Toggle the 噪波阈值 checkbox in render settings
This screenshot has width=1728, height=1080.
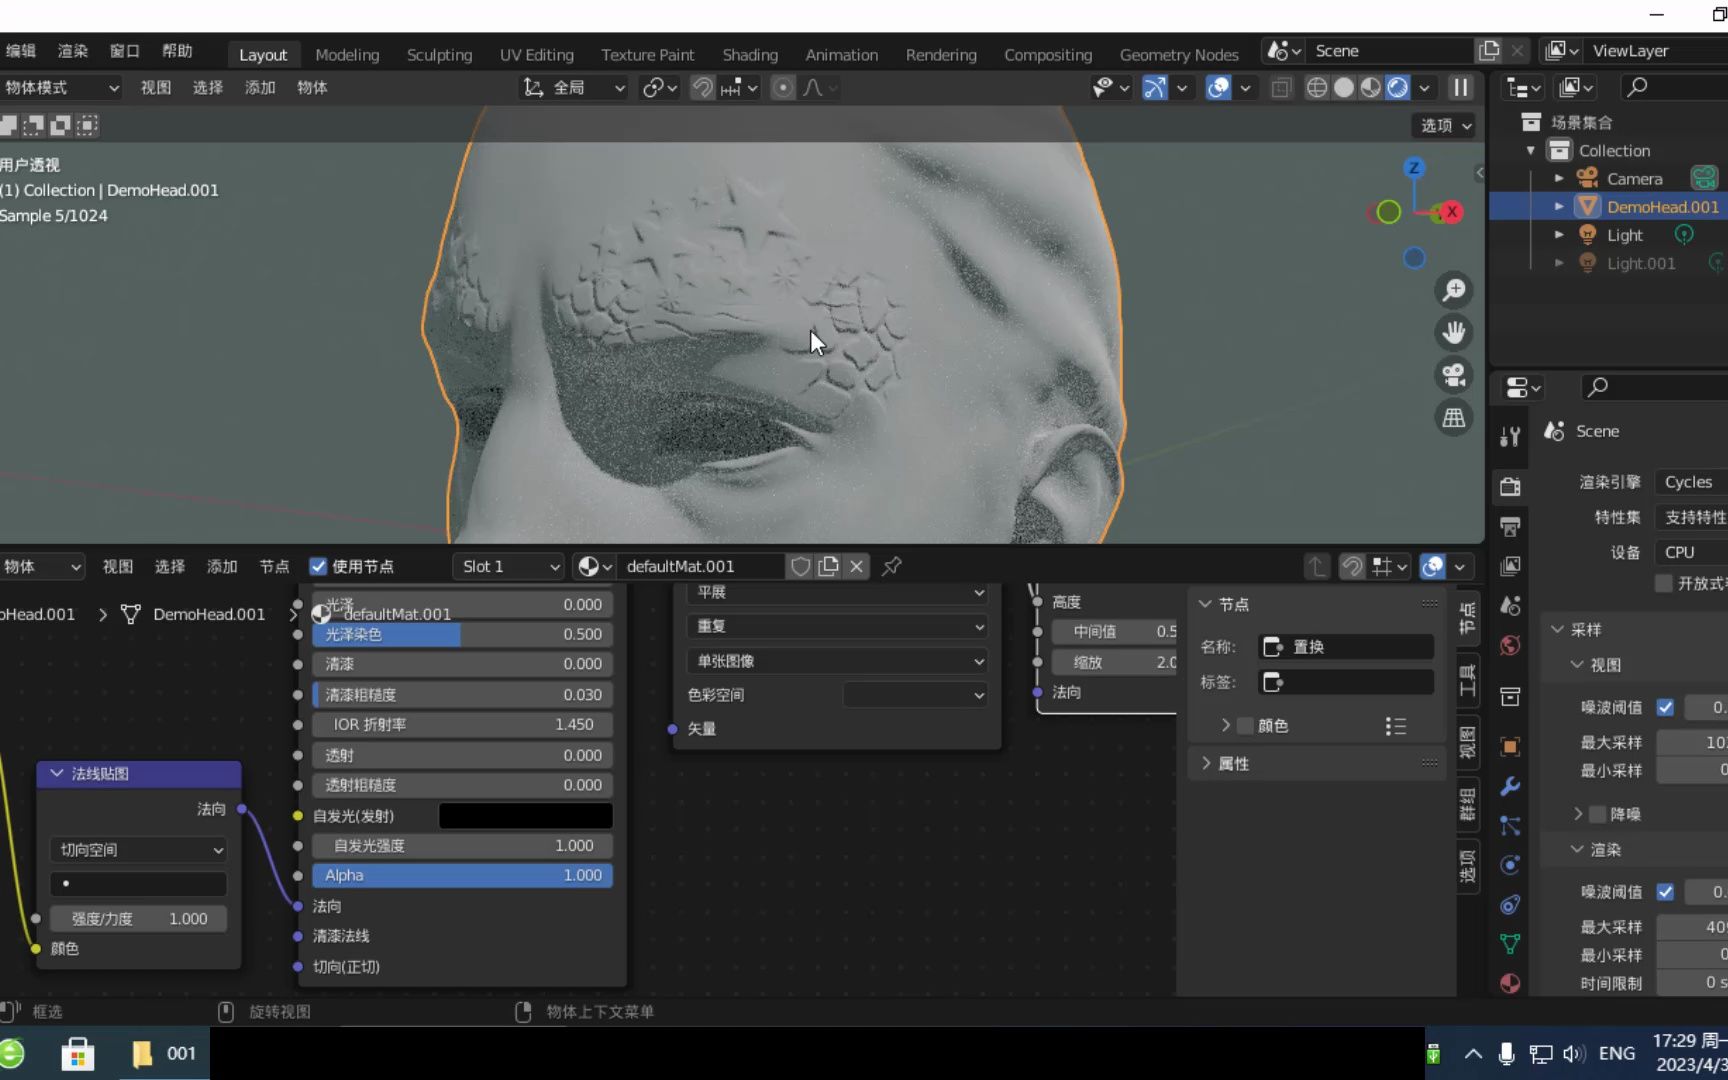click(x=1666, y=707)
